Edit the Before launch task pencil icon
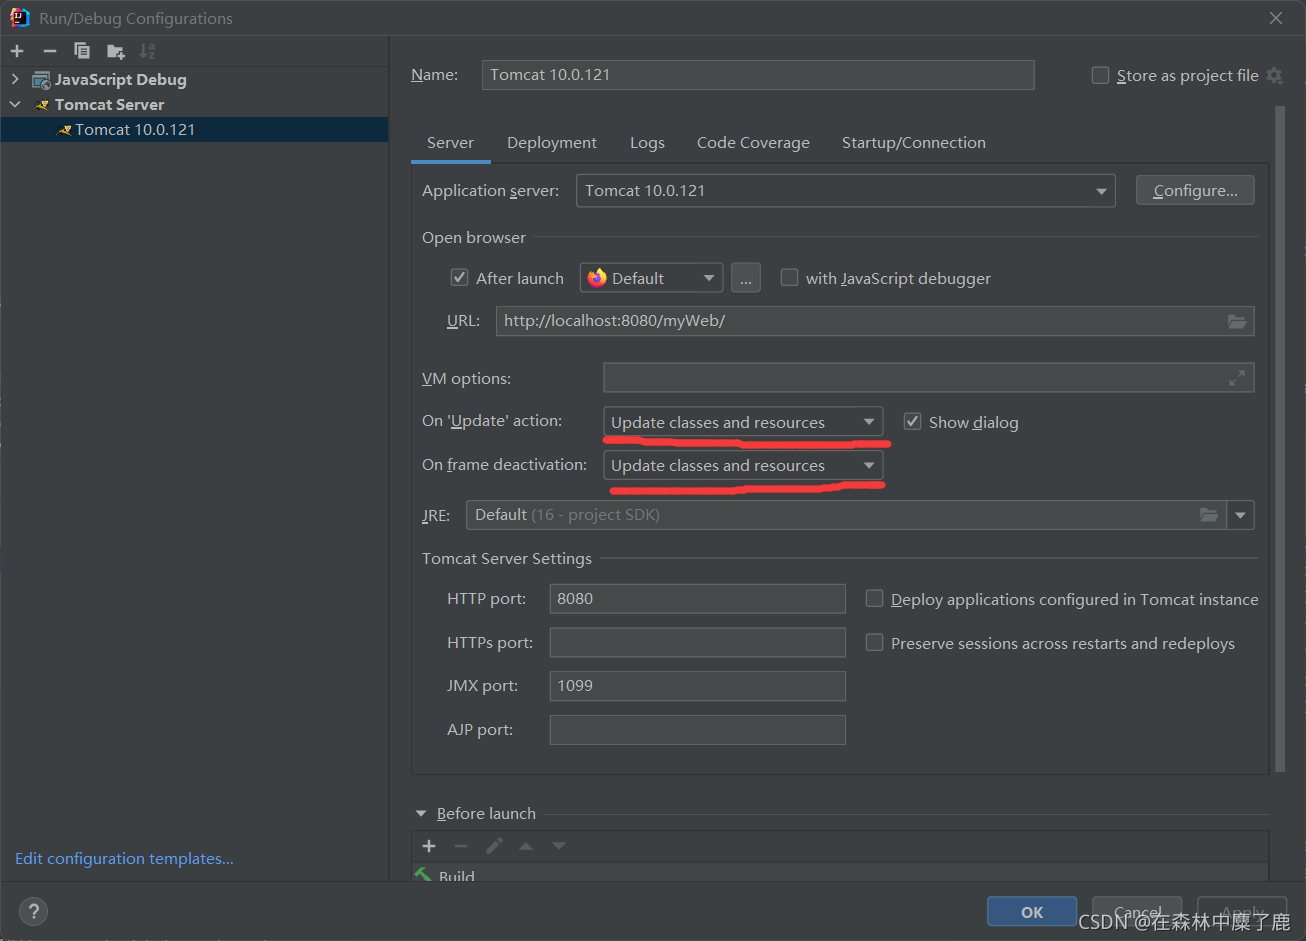 click(x=494, y=846)
